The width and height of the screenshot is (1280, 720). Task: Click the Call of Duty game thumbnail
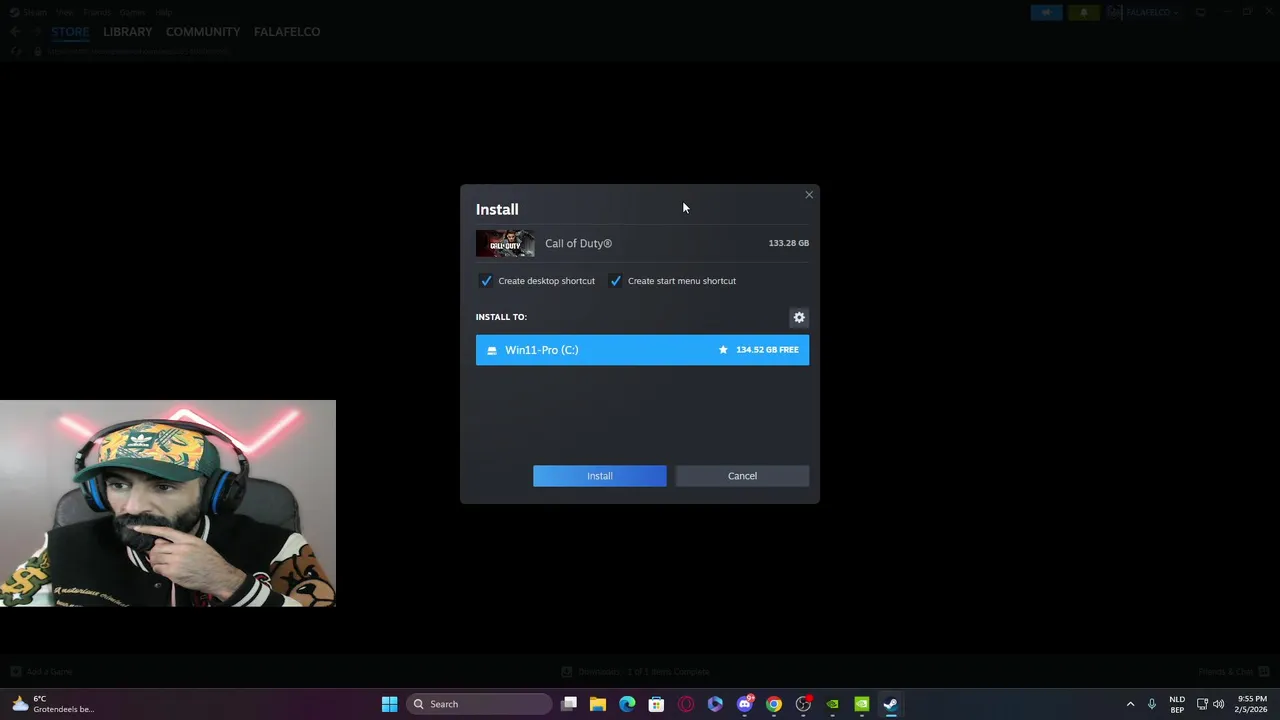(x=505, y=243)
